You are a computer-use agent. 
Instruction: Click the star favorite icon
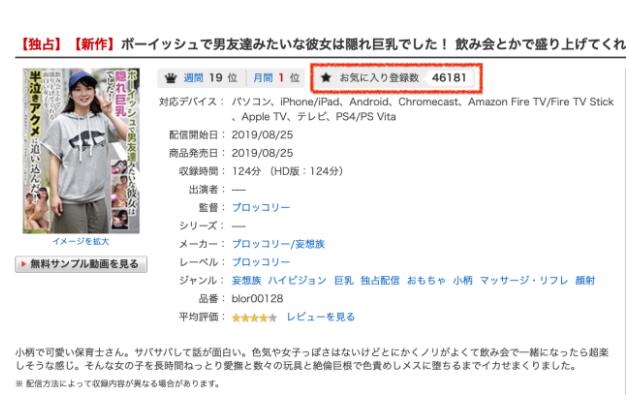pos(326,77)
